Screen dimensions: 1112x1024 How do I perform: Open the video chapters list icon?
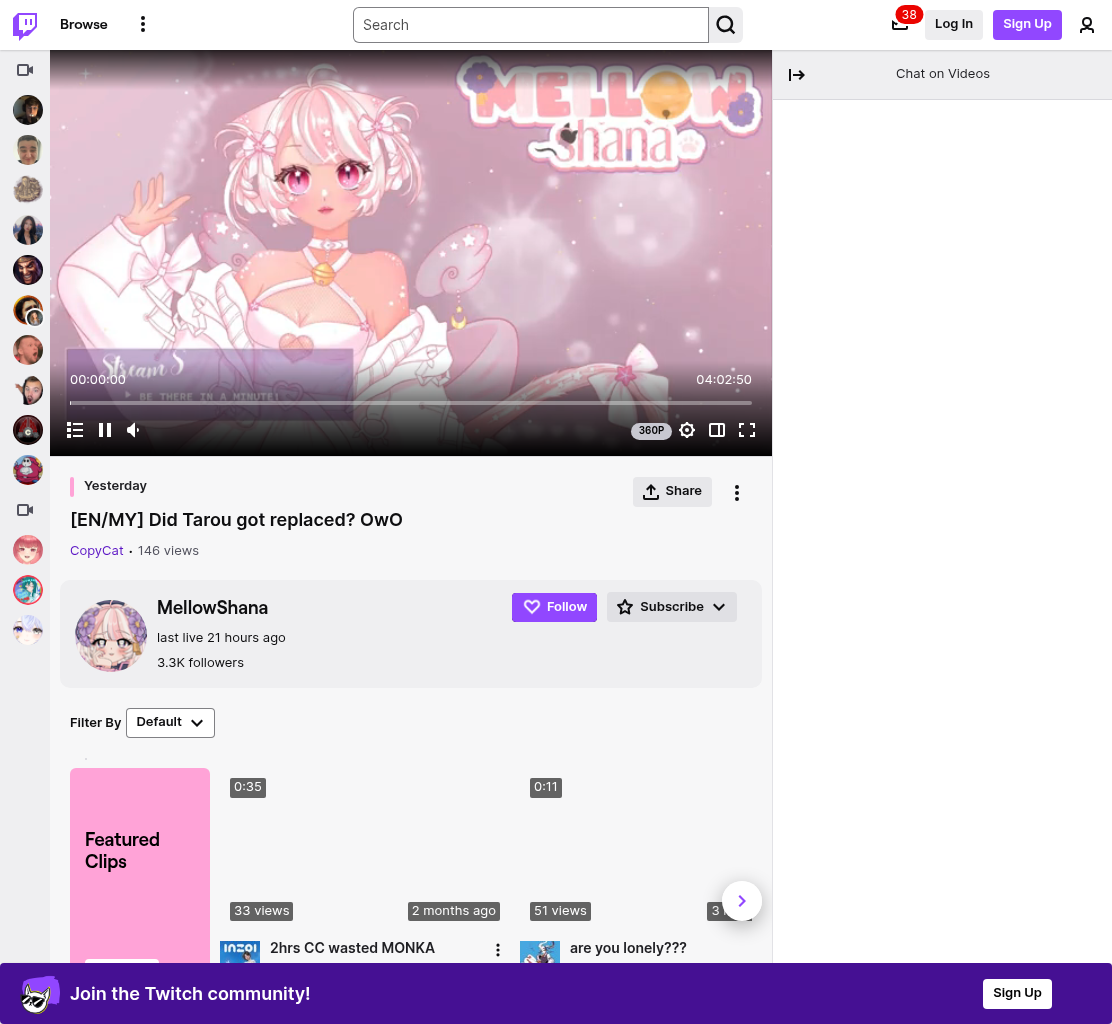click(75, 430)
